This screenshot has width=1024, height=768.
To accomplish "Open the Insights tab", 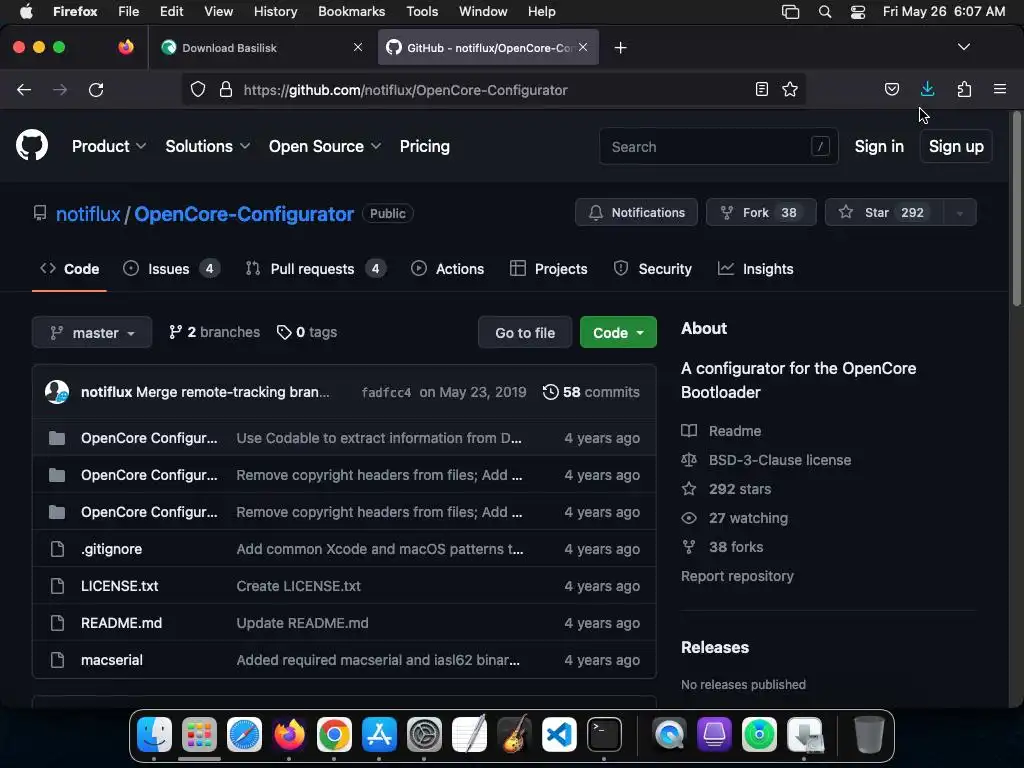I will point(756,269).
